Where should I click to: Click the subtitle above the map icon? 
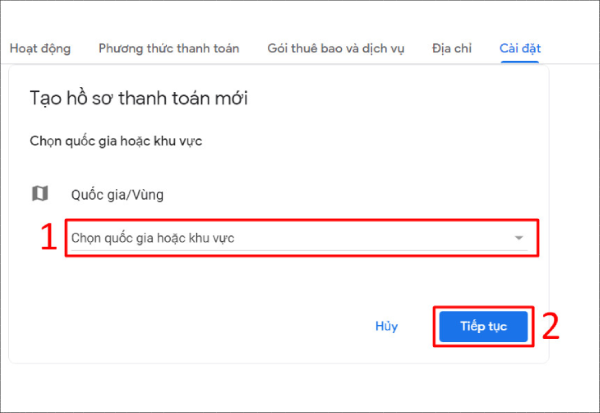116,140
